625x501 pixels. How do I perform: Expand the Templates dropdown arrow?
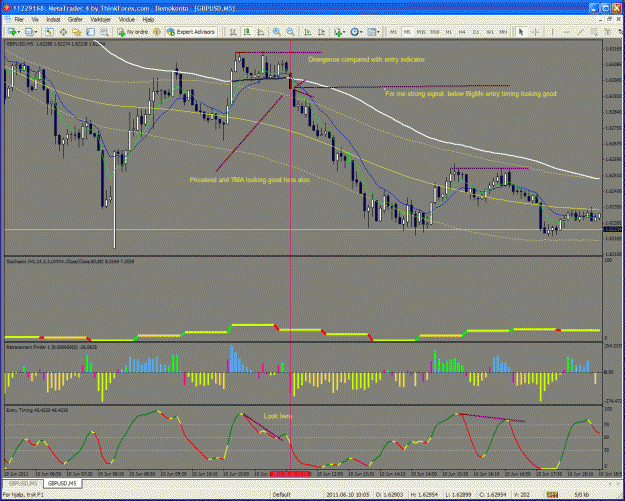pyautogui.click(x=378, y=32)
